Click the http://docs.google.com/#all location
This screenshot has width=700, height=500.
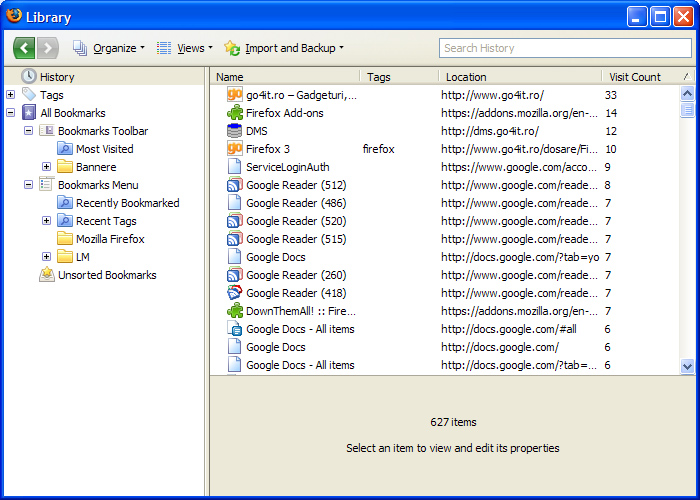point(508,329)
